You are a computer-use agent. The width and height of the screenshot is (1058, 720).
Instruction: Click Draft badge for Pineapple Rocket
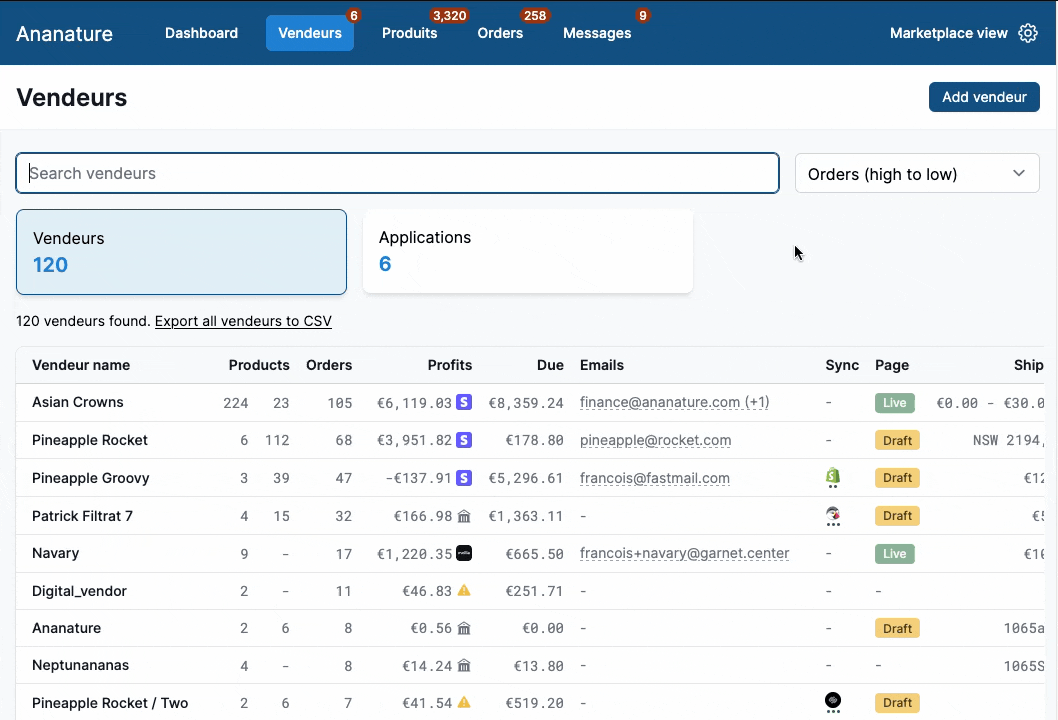click(897, 441)
